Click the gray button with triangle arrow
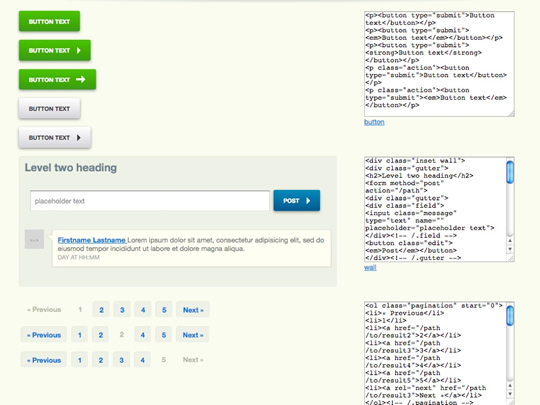Screen dimensions: 540x405 (x=55, y=138)
